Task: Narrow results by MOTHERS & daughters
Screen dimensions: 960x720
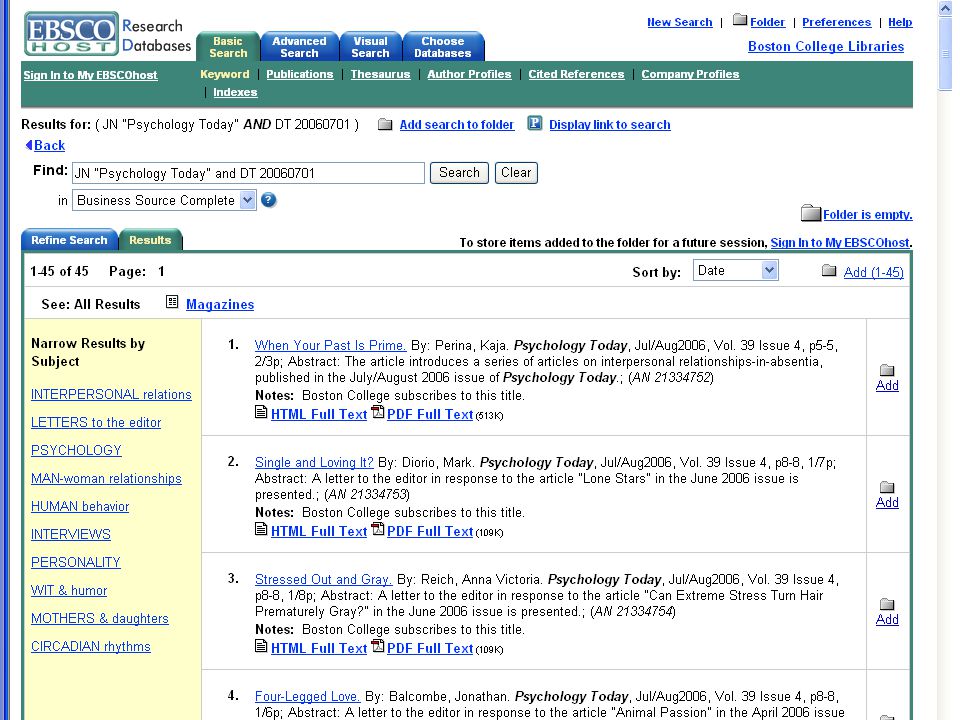Action: click(99, 618)
